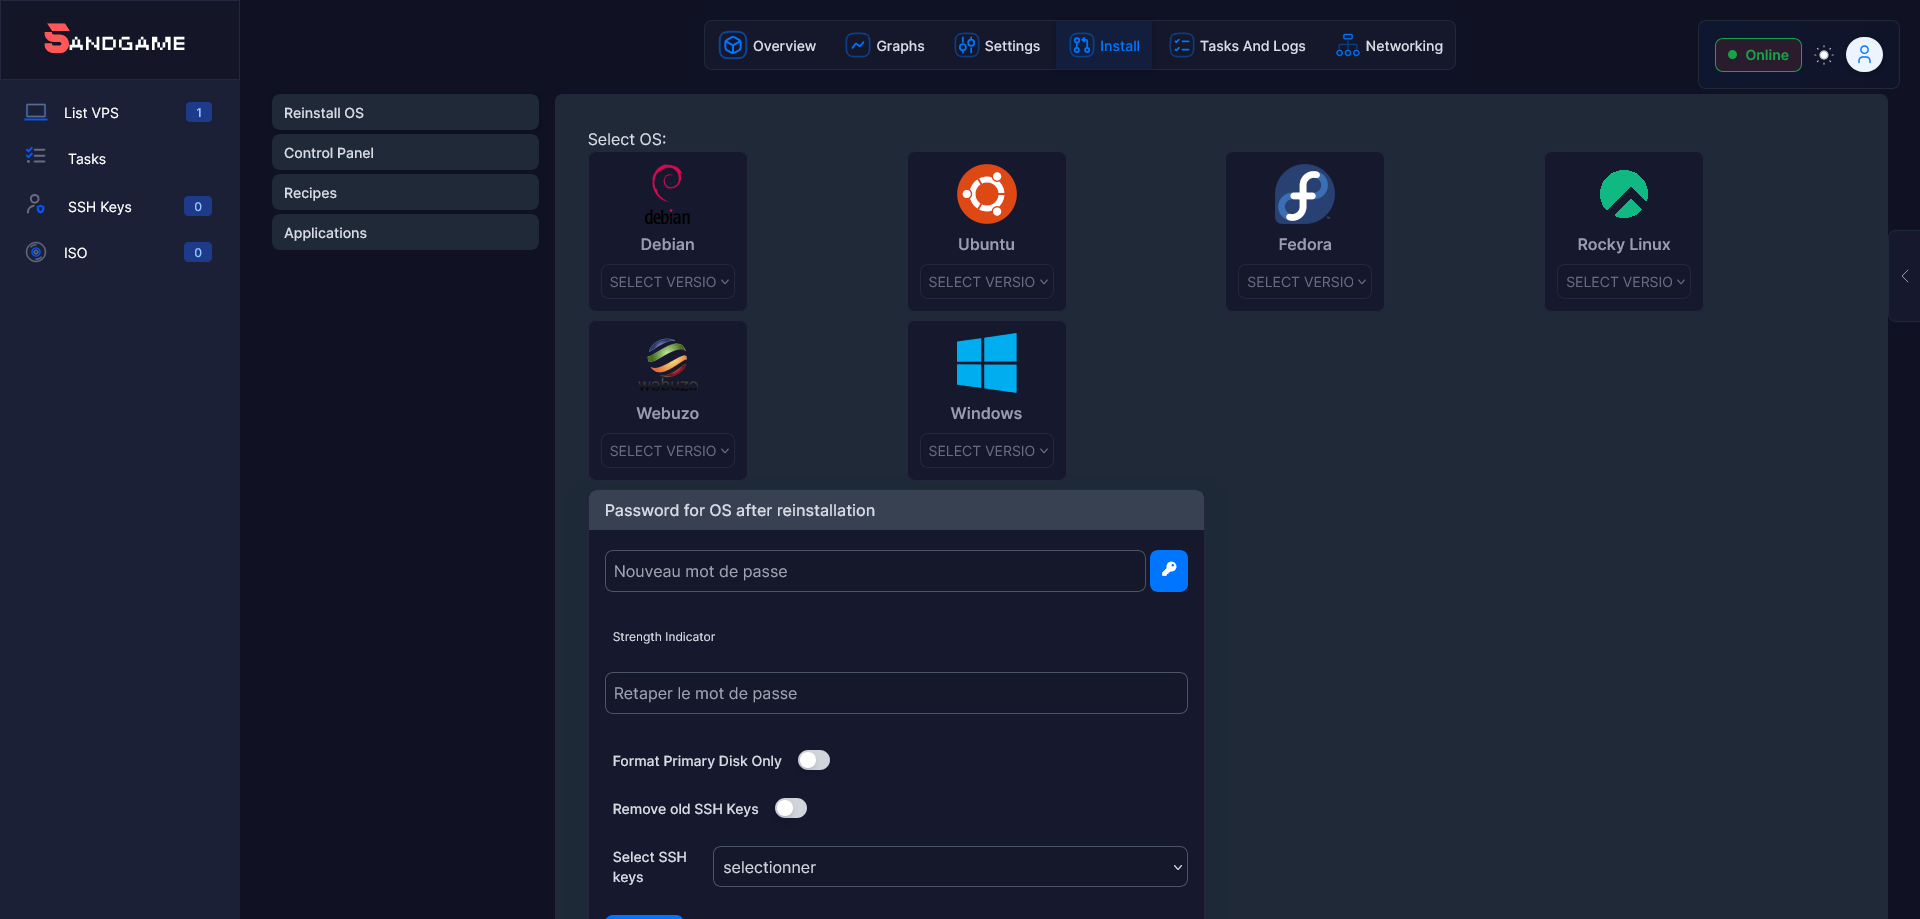Screen dimensions: 1920x919
Task: Click the Nouveau mot de passe field
Action: (x=874, y=571)
